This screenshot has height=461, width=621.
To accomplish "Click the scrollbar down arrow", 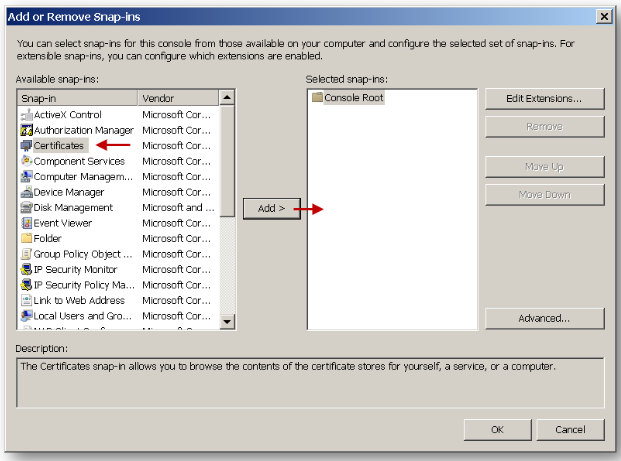I will (x=227, y=321).
